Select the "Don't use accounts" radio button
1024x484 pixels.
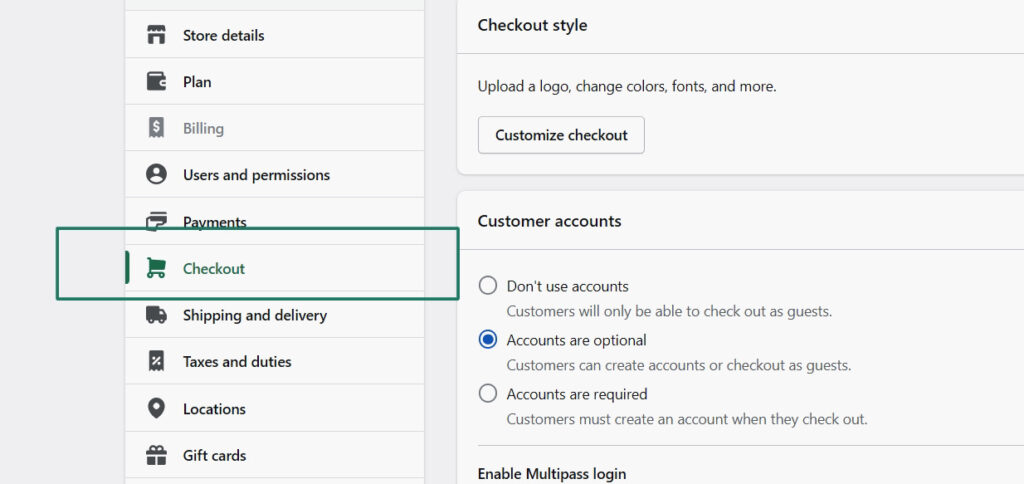coord(488,286)
